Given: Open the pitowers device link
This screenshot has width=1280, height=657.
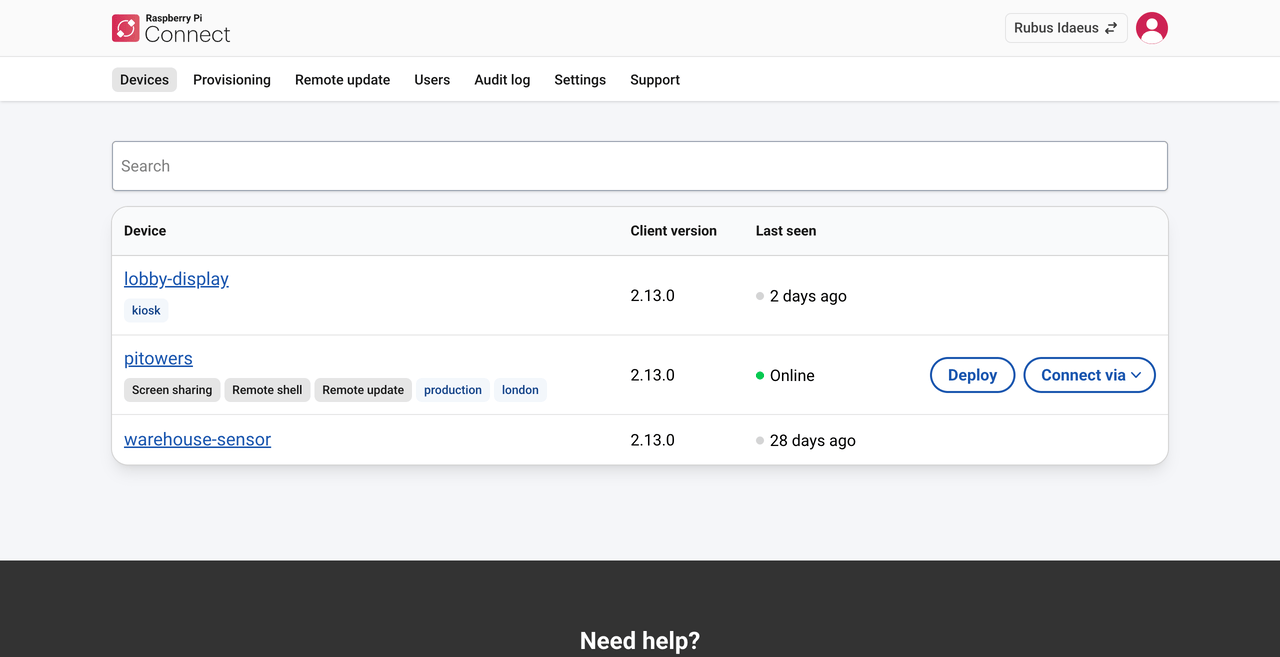Looking at the screenshot, I should pyautogui.click(x=158, y=358).
